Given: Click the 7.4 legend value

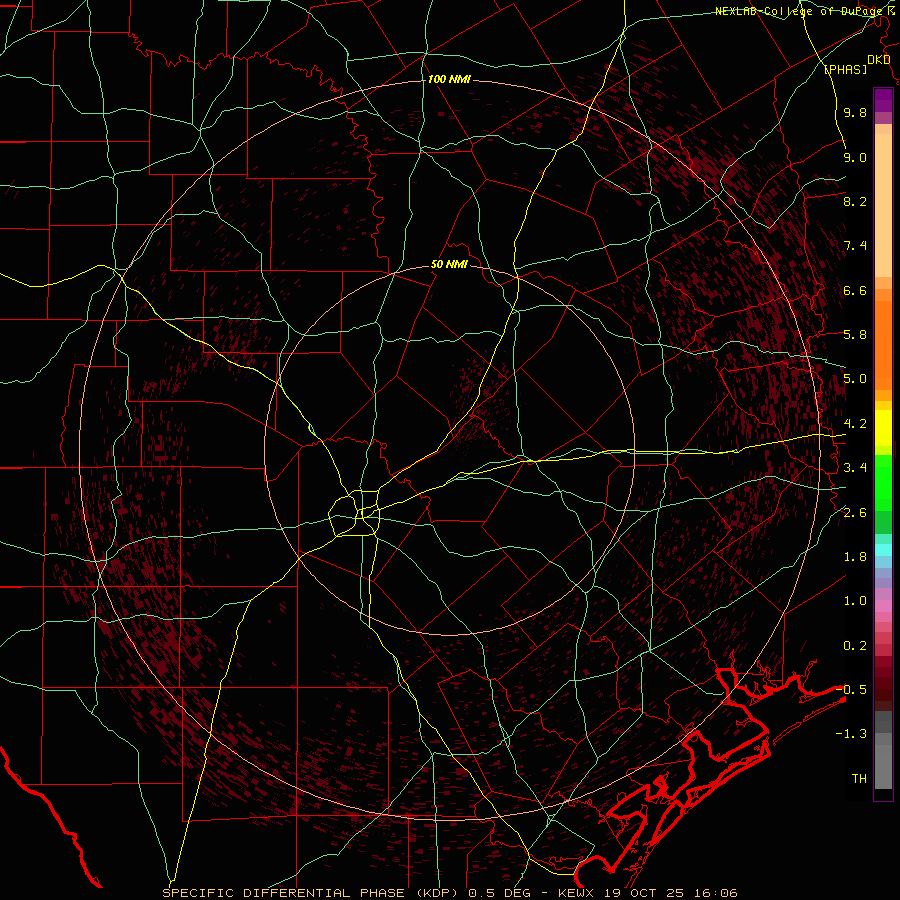Looking at the screenshot, I should click(x=855, y=246).
